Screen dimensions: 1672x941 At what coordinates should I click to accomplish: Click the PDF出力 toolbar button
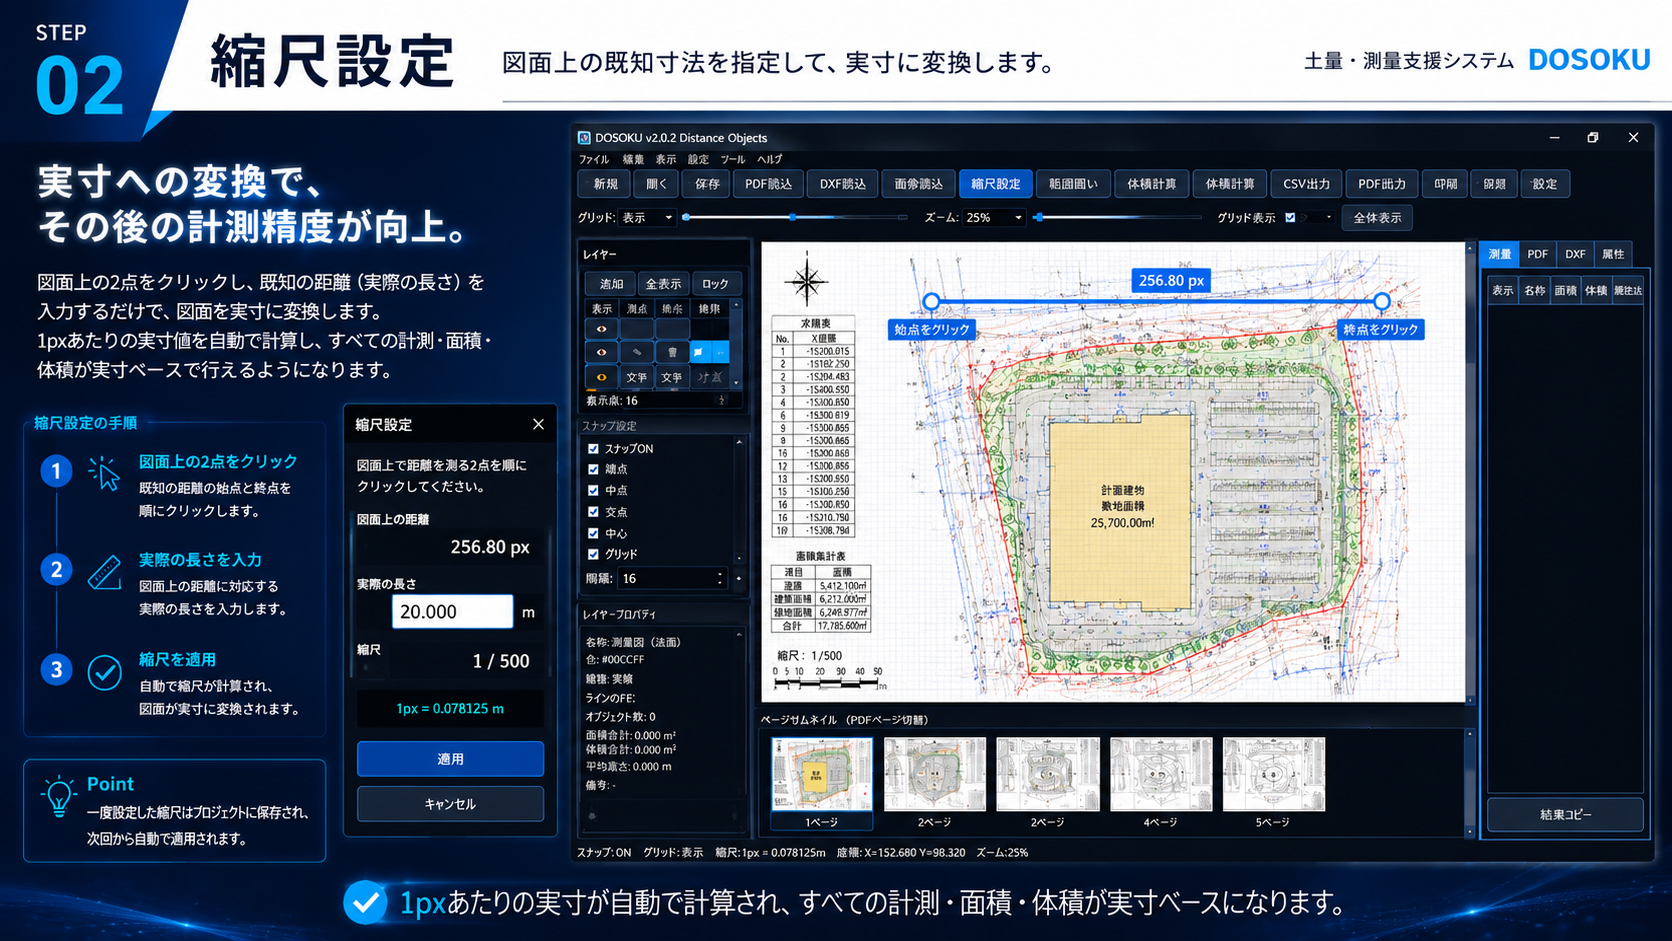1382,184
